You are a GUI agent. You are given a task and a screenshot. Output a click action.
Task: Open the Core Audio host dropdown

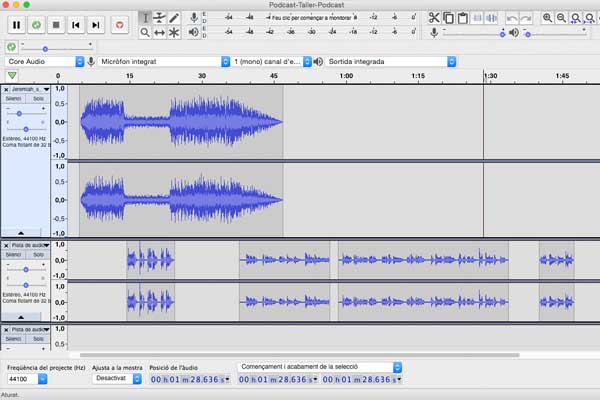[44, 62]
